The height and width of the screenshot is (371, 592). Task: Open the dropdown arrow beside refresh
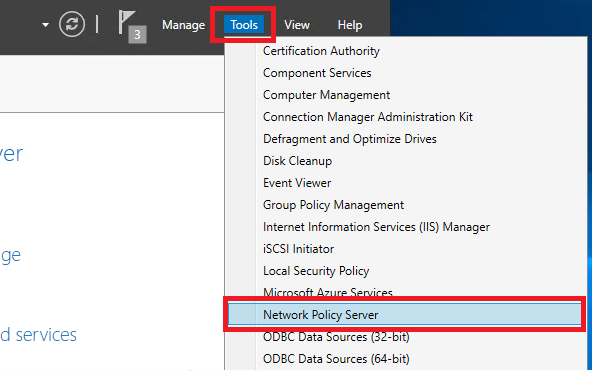(x=46, y=25)
